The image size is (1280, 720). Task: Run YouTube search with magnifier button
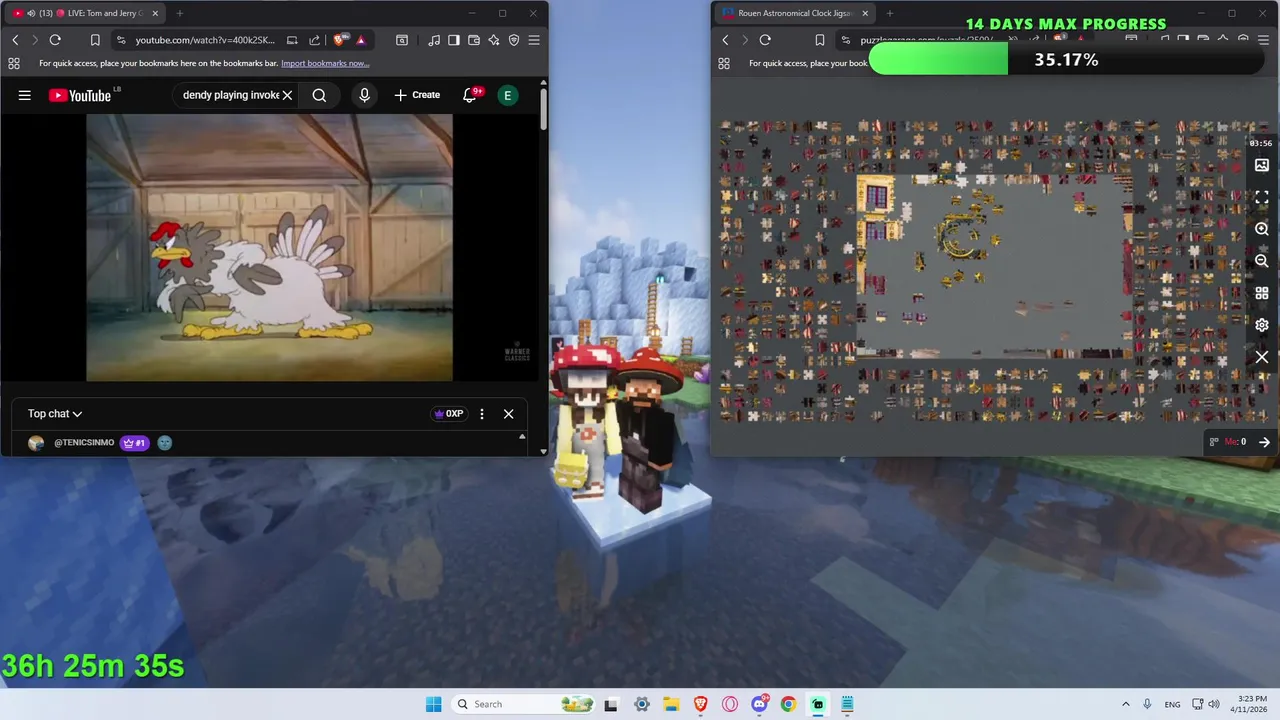319,95
